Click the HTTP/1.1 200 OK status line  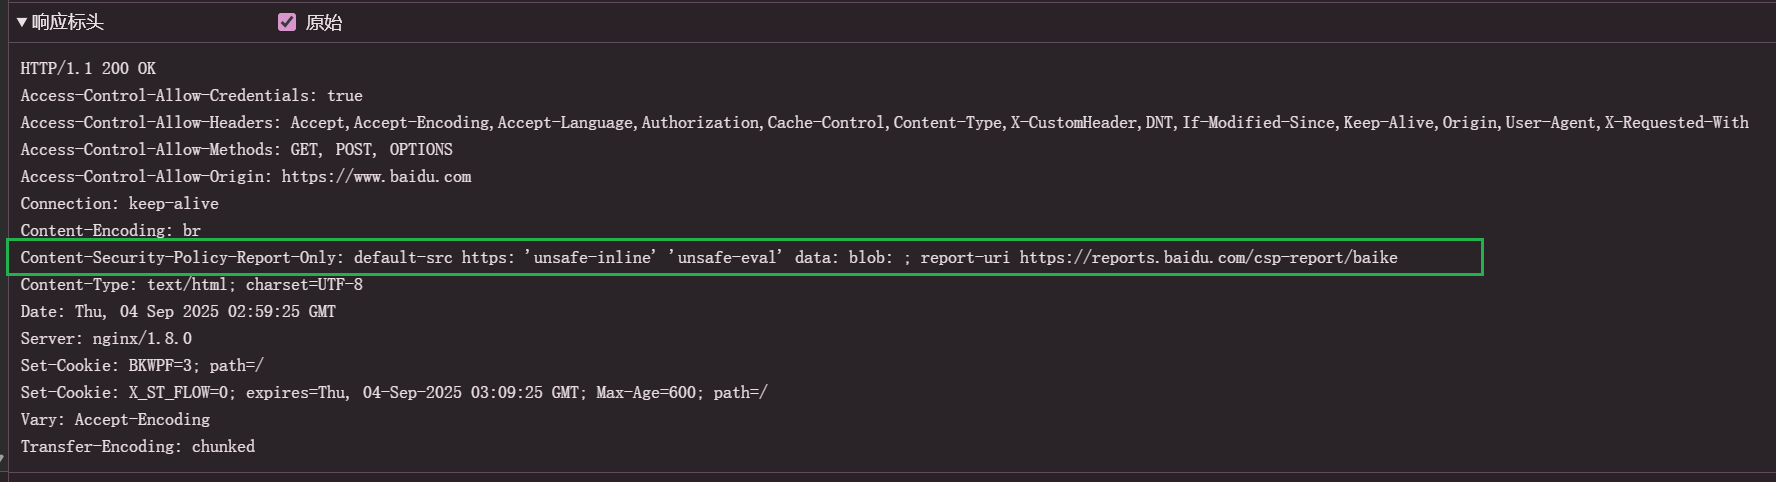tap(88, 68)
